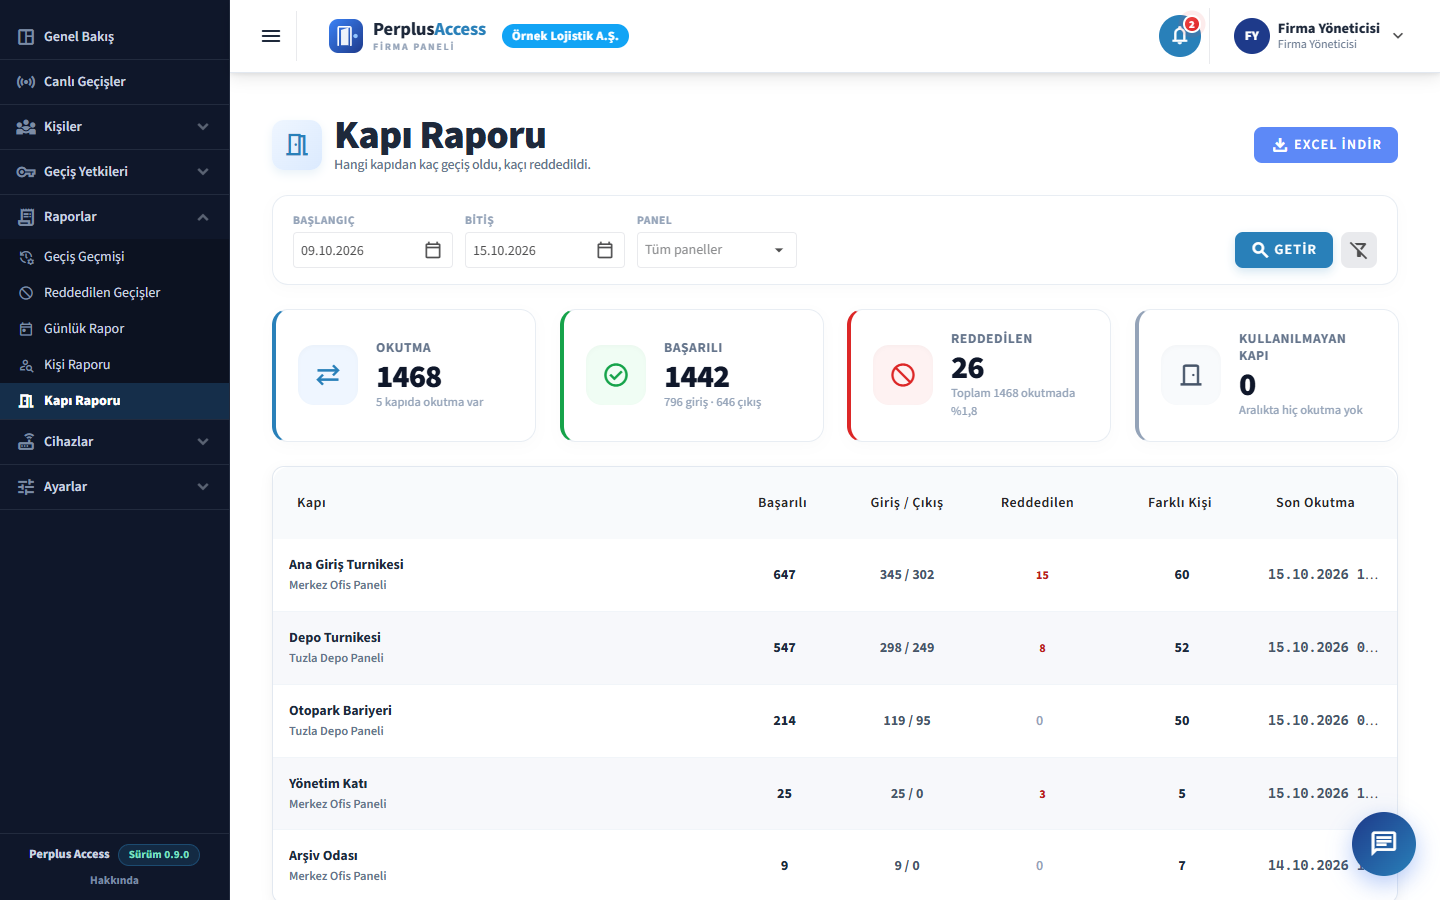Expand the Ayarlar chevron
The width and height of the screenshot is (1440, 900).
tap(203, 487)
